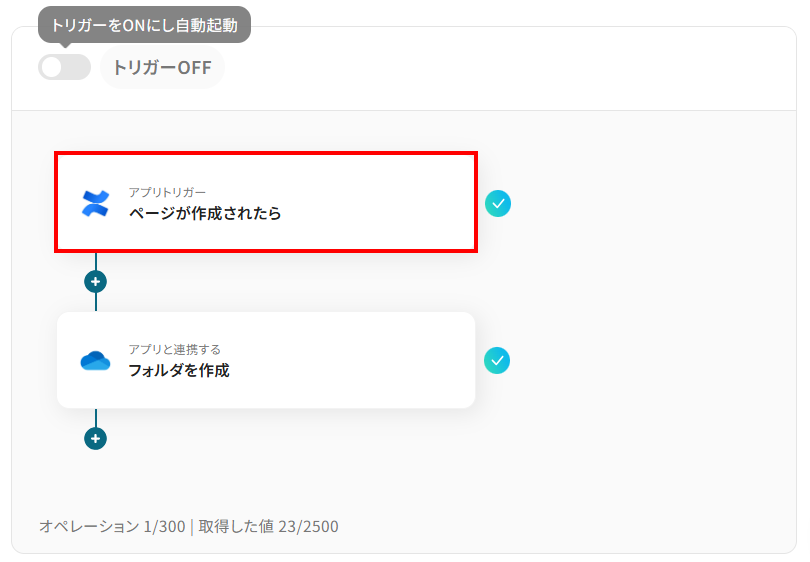810x562 pixels.
Task: Open the フォルダを作成 action card
Action: click(x=266, y=360)
